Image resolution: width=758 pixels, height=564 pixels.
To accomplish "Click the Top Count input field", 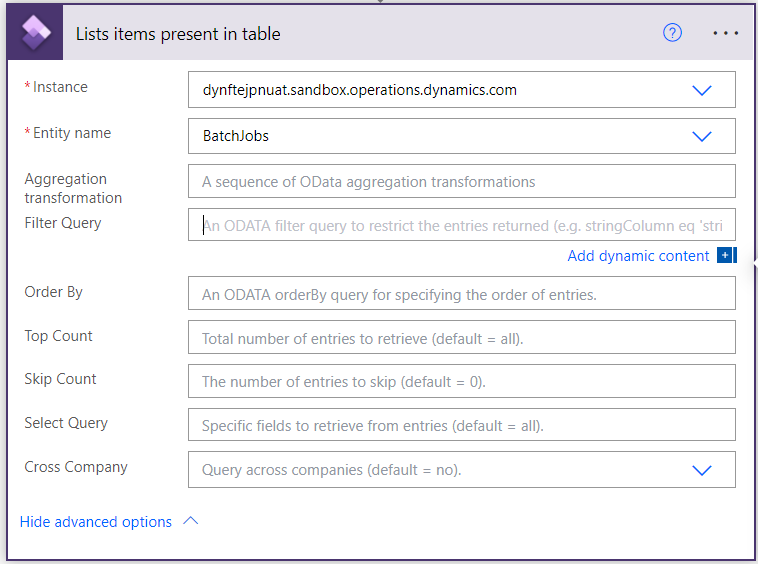I will pyautogui.click(x=462, y=337).
